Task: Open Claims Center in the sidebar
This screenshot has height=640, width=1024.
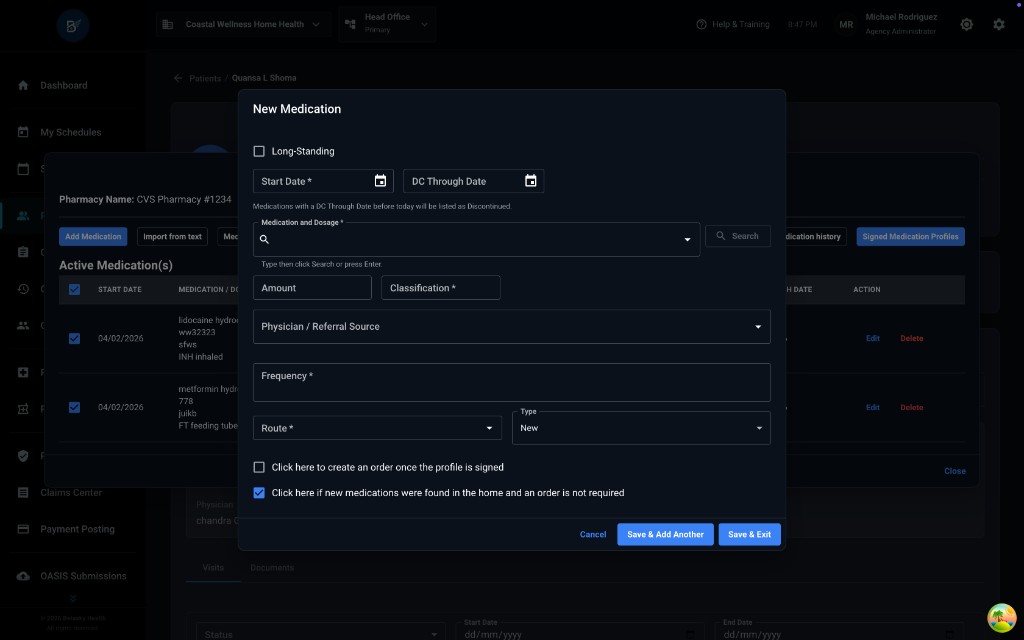Action: (71, 492)
